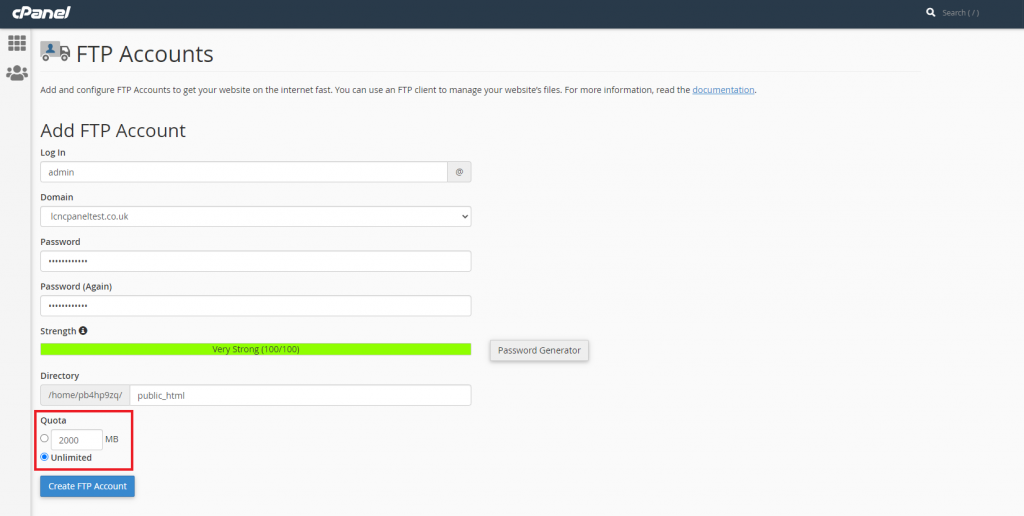Click the 2000 quota value field
Viewport: 1024px width, 516px height.
click(x=76, y=440)
